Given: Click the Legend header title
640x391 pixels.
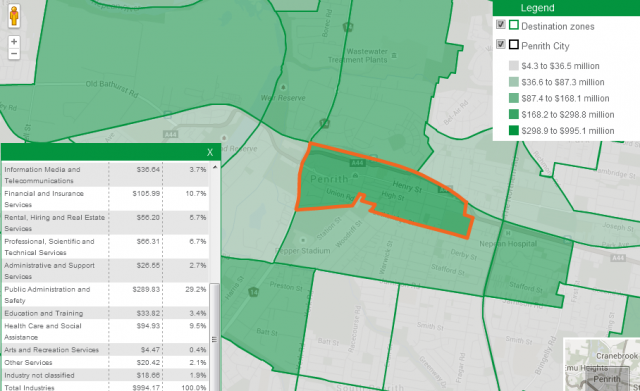Looking at the screenshot, I should [537, 8].
